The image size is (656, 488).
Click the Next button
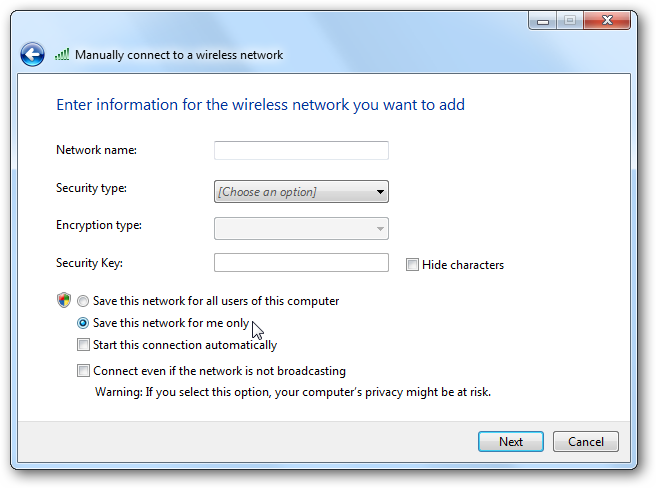coord(510,441)
